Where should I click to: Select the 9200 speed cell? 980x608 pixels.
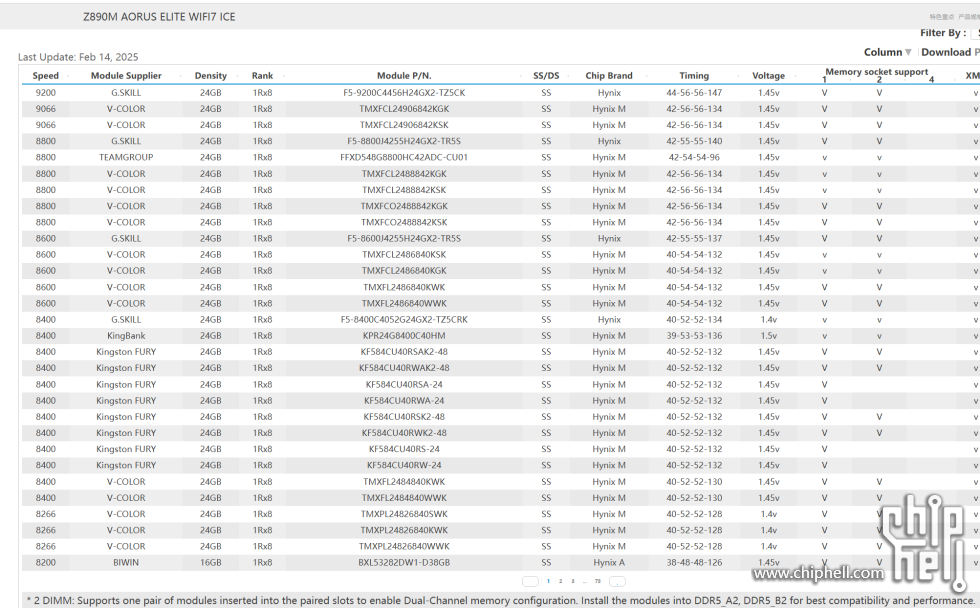click(x=46, y=92)
